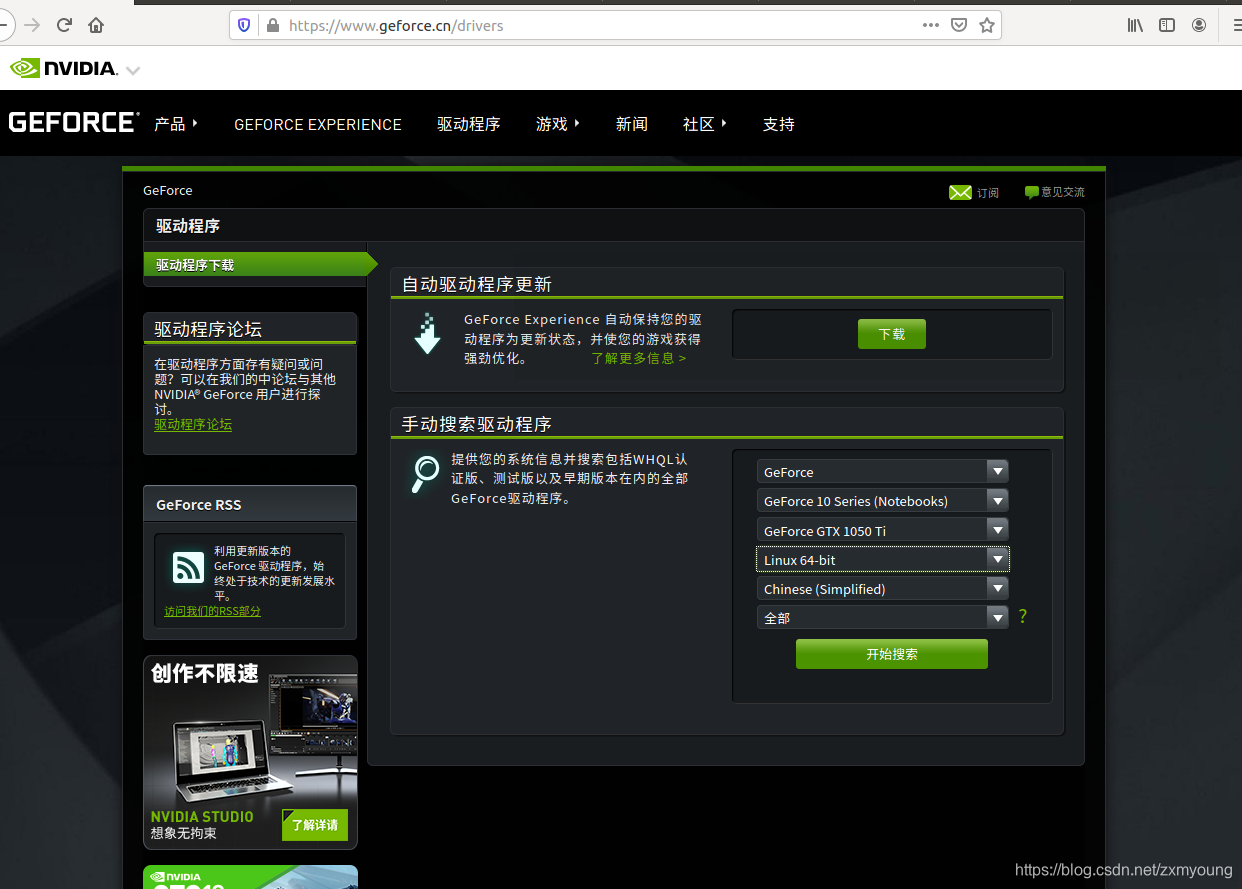Click the feedback speech bubble icon
1242x889 pixels.
(x=1031, y=192)
